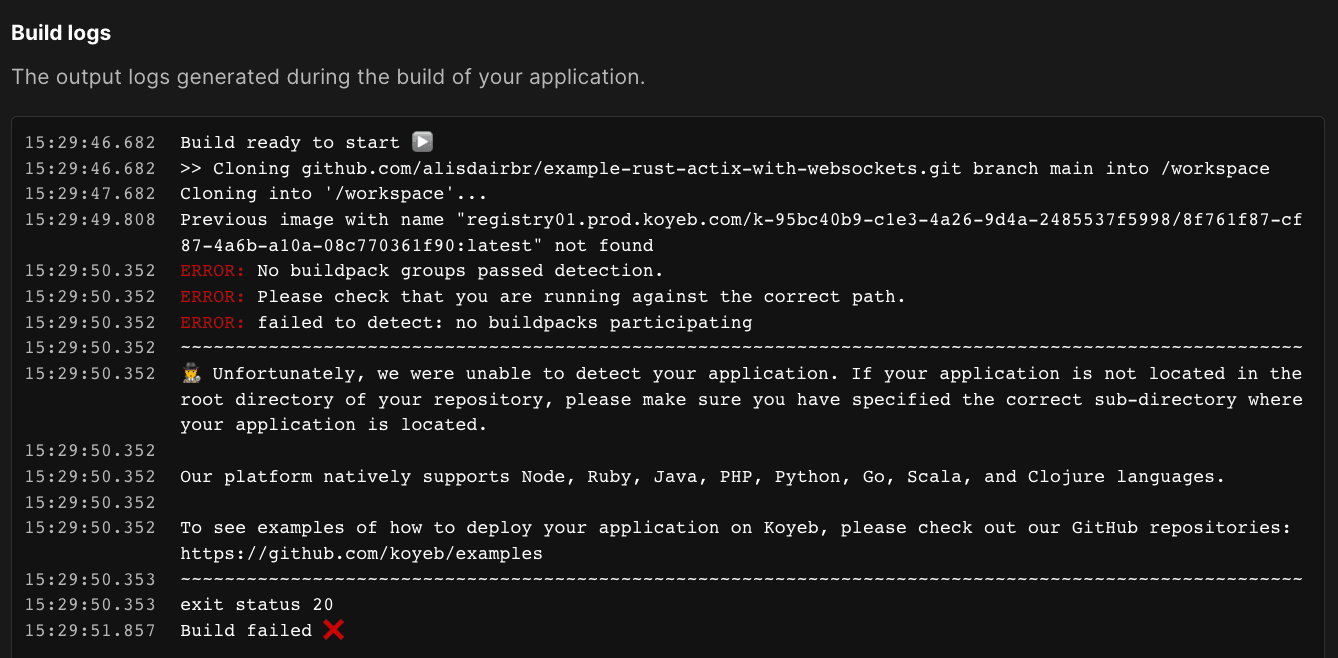Screen dimensions: 1338x658
Task: Click the detective emoji before "Unfortunately"
Action: click(x=192, y=374)
